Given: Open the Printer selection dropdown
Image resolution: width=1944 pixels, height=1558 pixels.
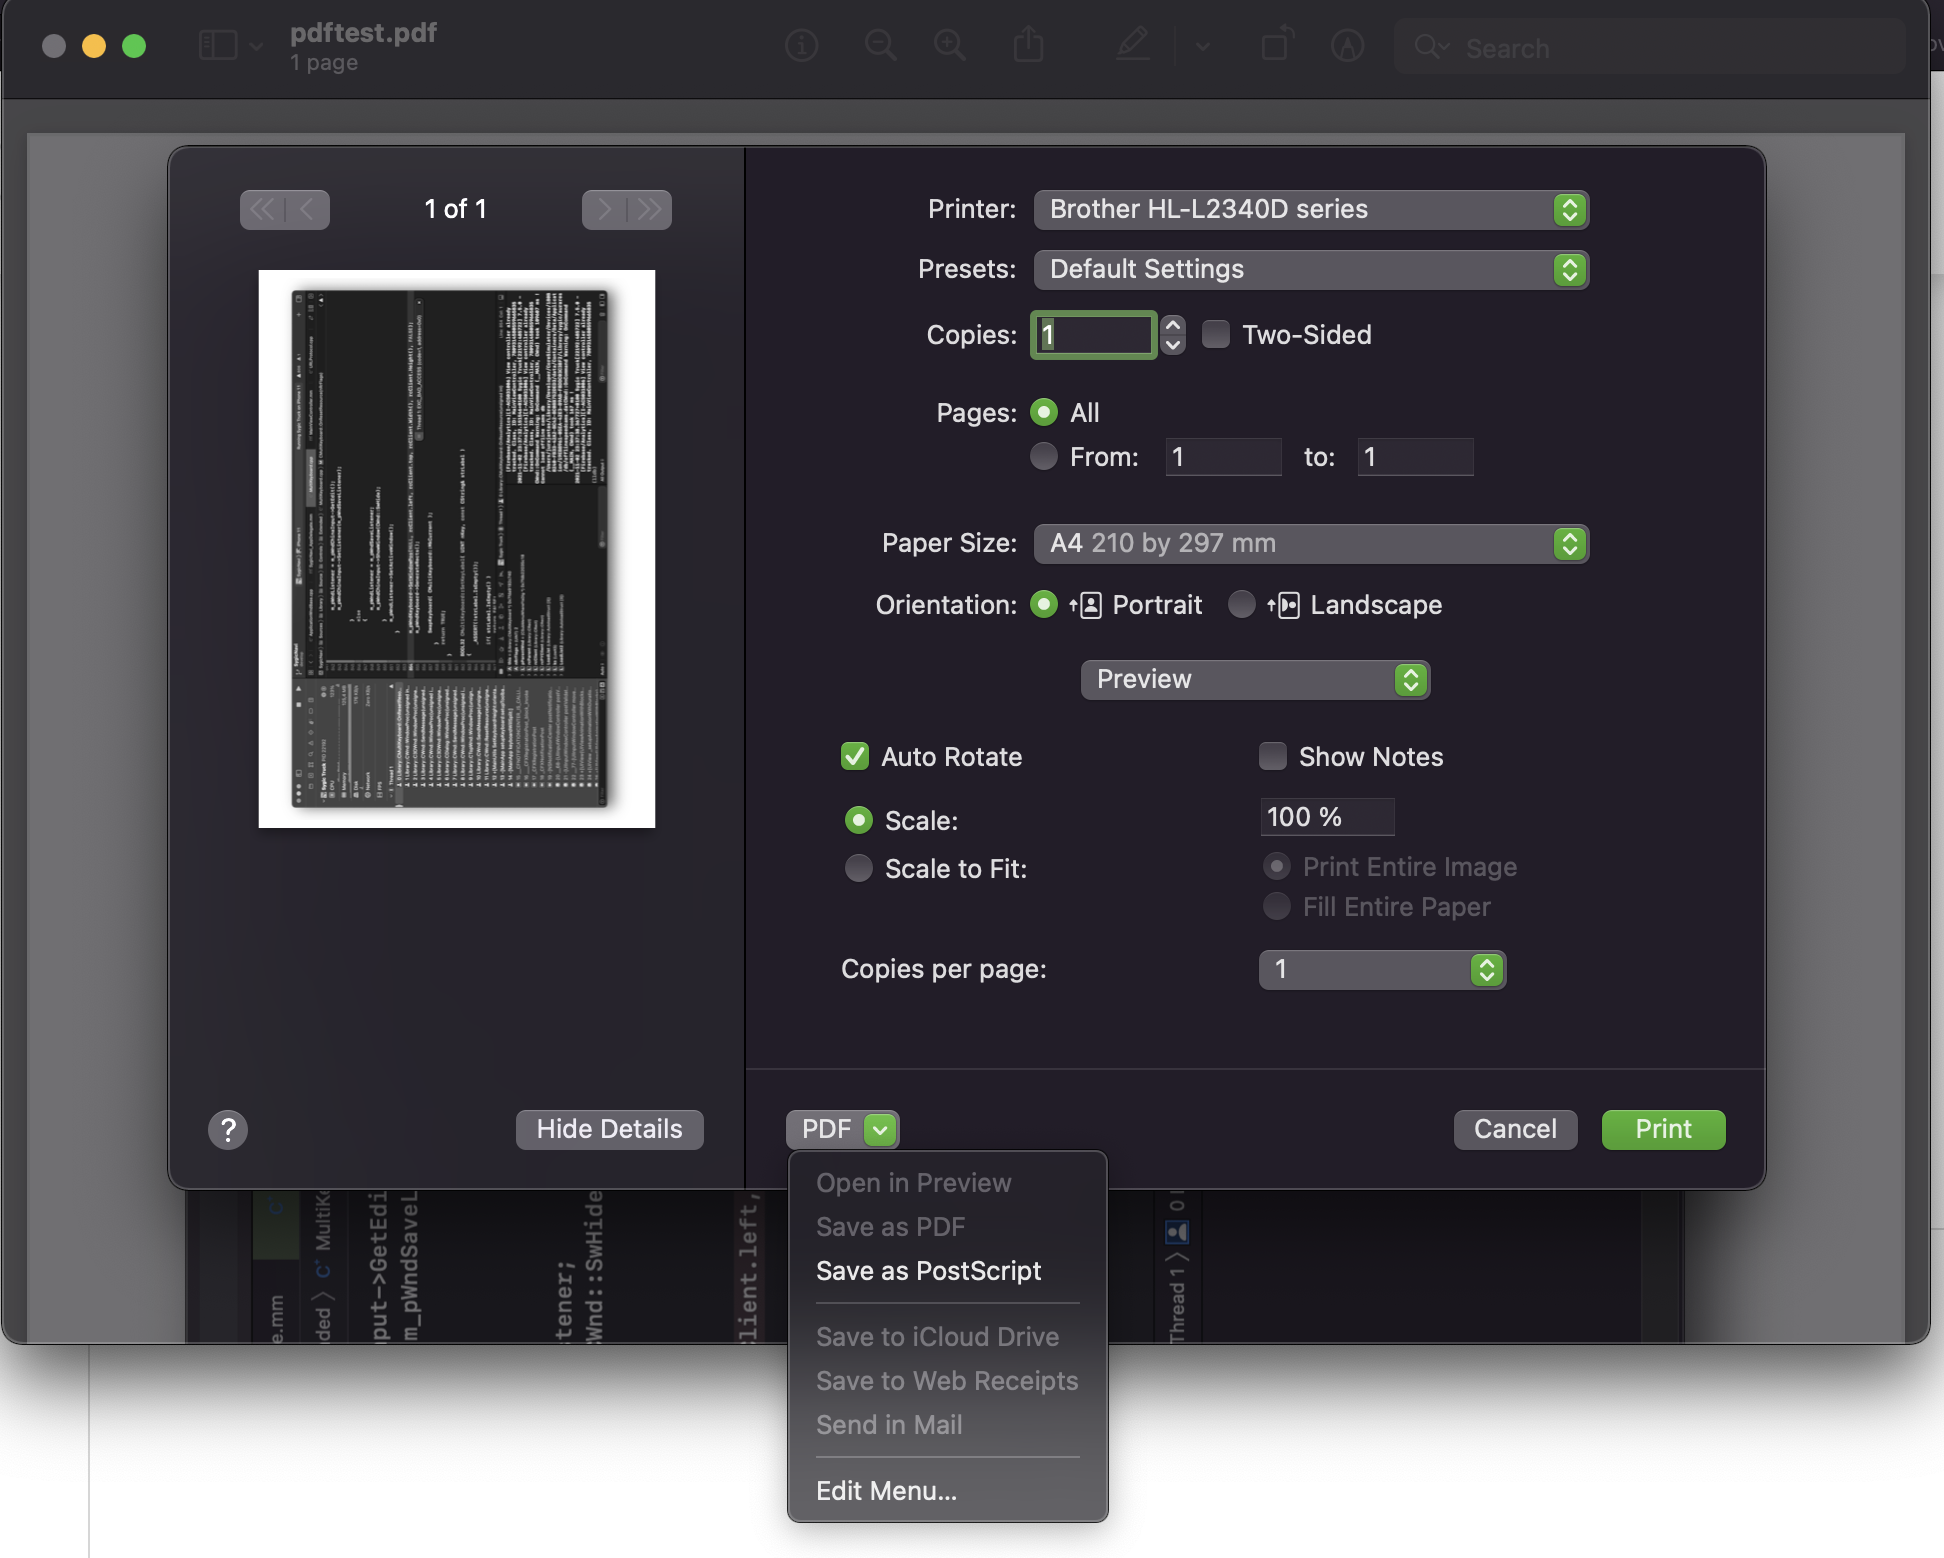Looking at the screenshot, I should click(1311, 209).
